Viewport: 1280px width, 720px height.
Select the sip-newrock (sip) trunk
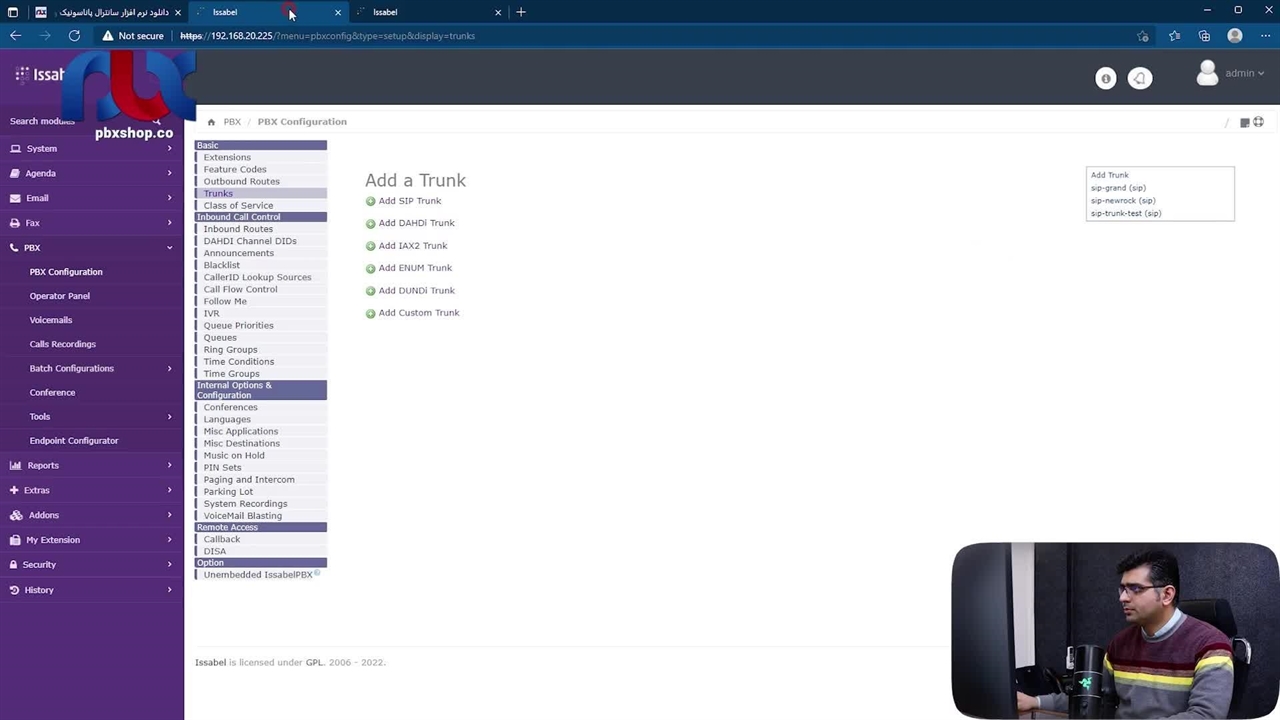click(1122, 201)
